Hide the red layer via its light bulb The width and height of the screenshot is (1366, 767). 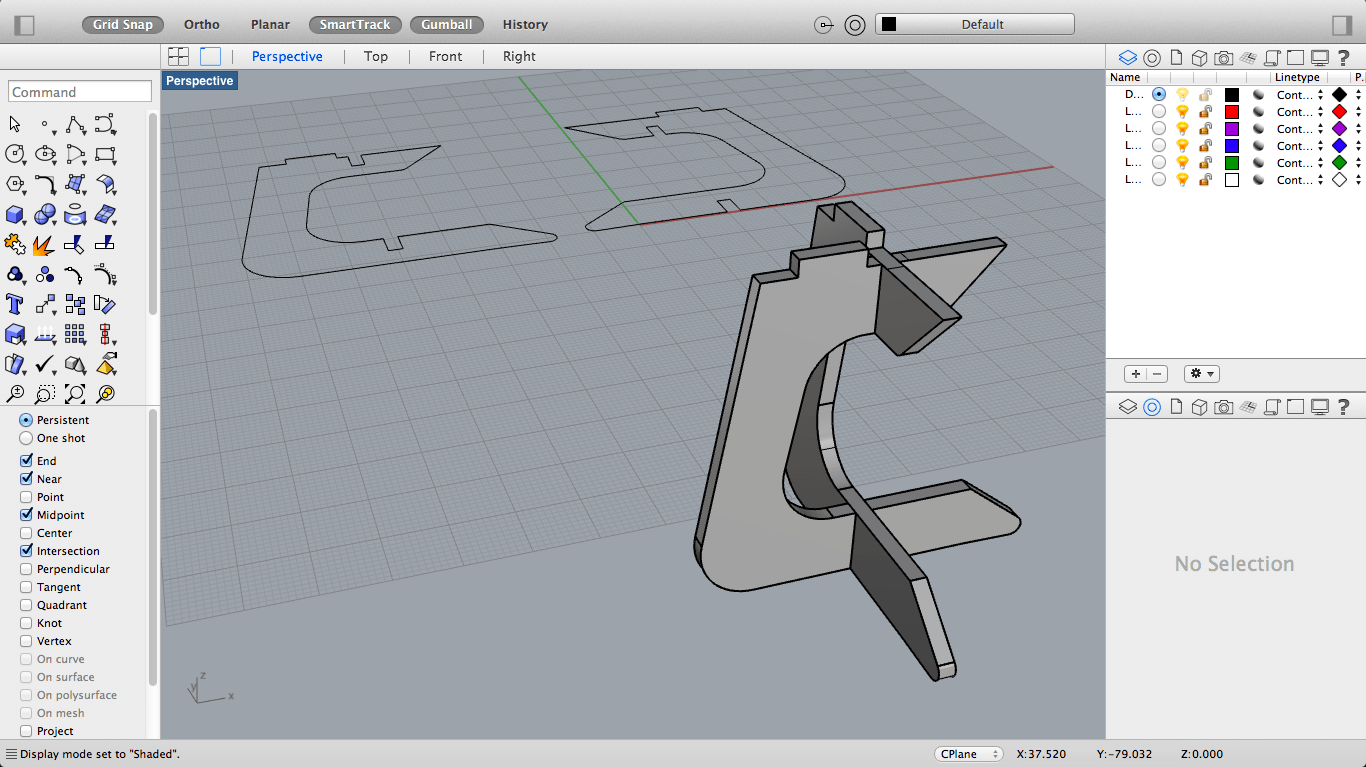click(x=1182, y=112)
